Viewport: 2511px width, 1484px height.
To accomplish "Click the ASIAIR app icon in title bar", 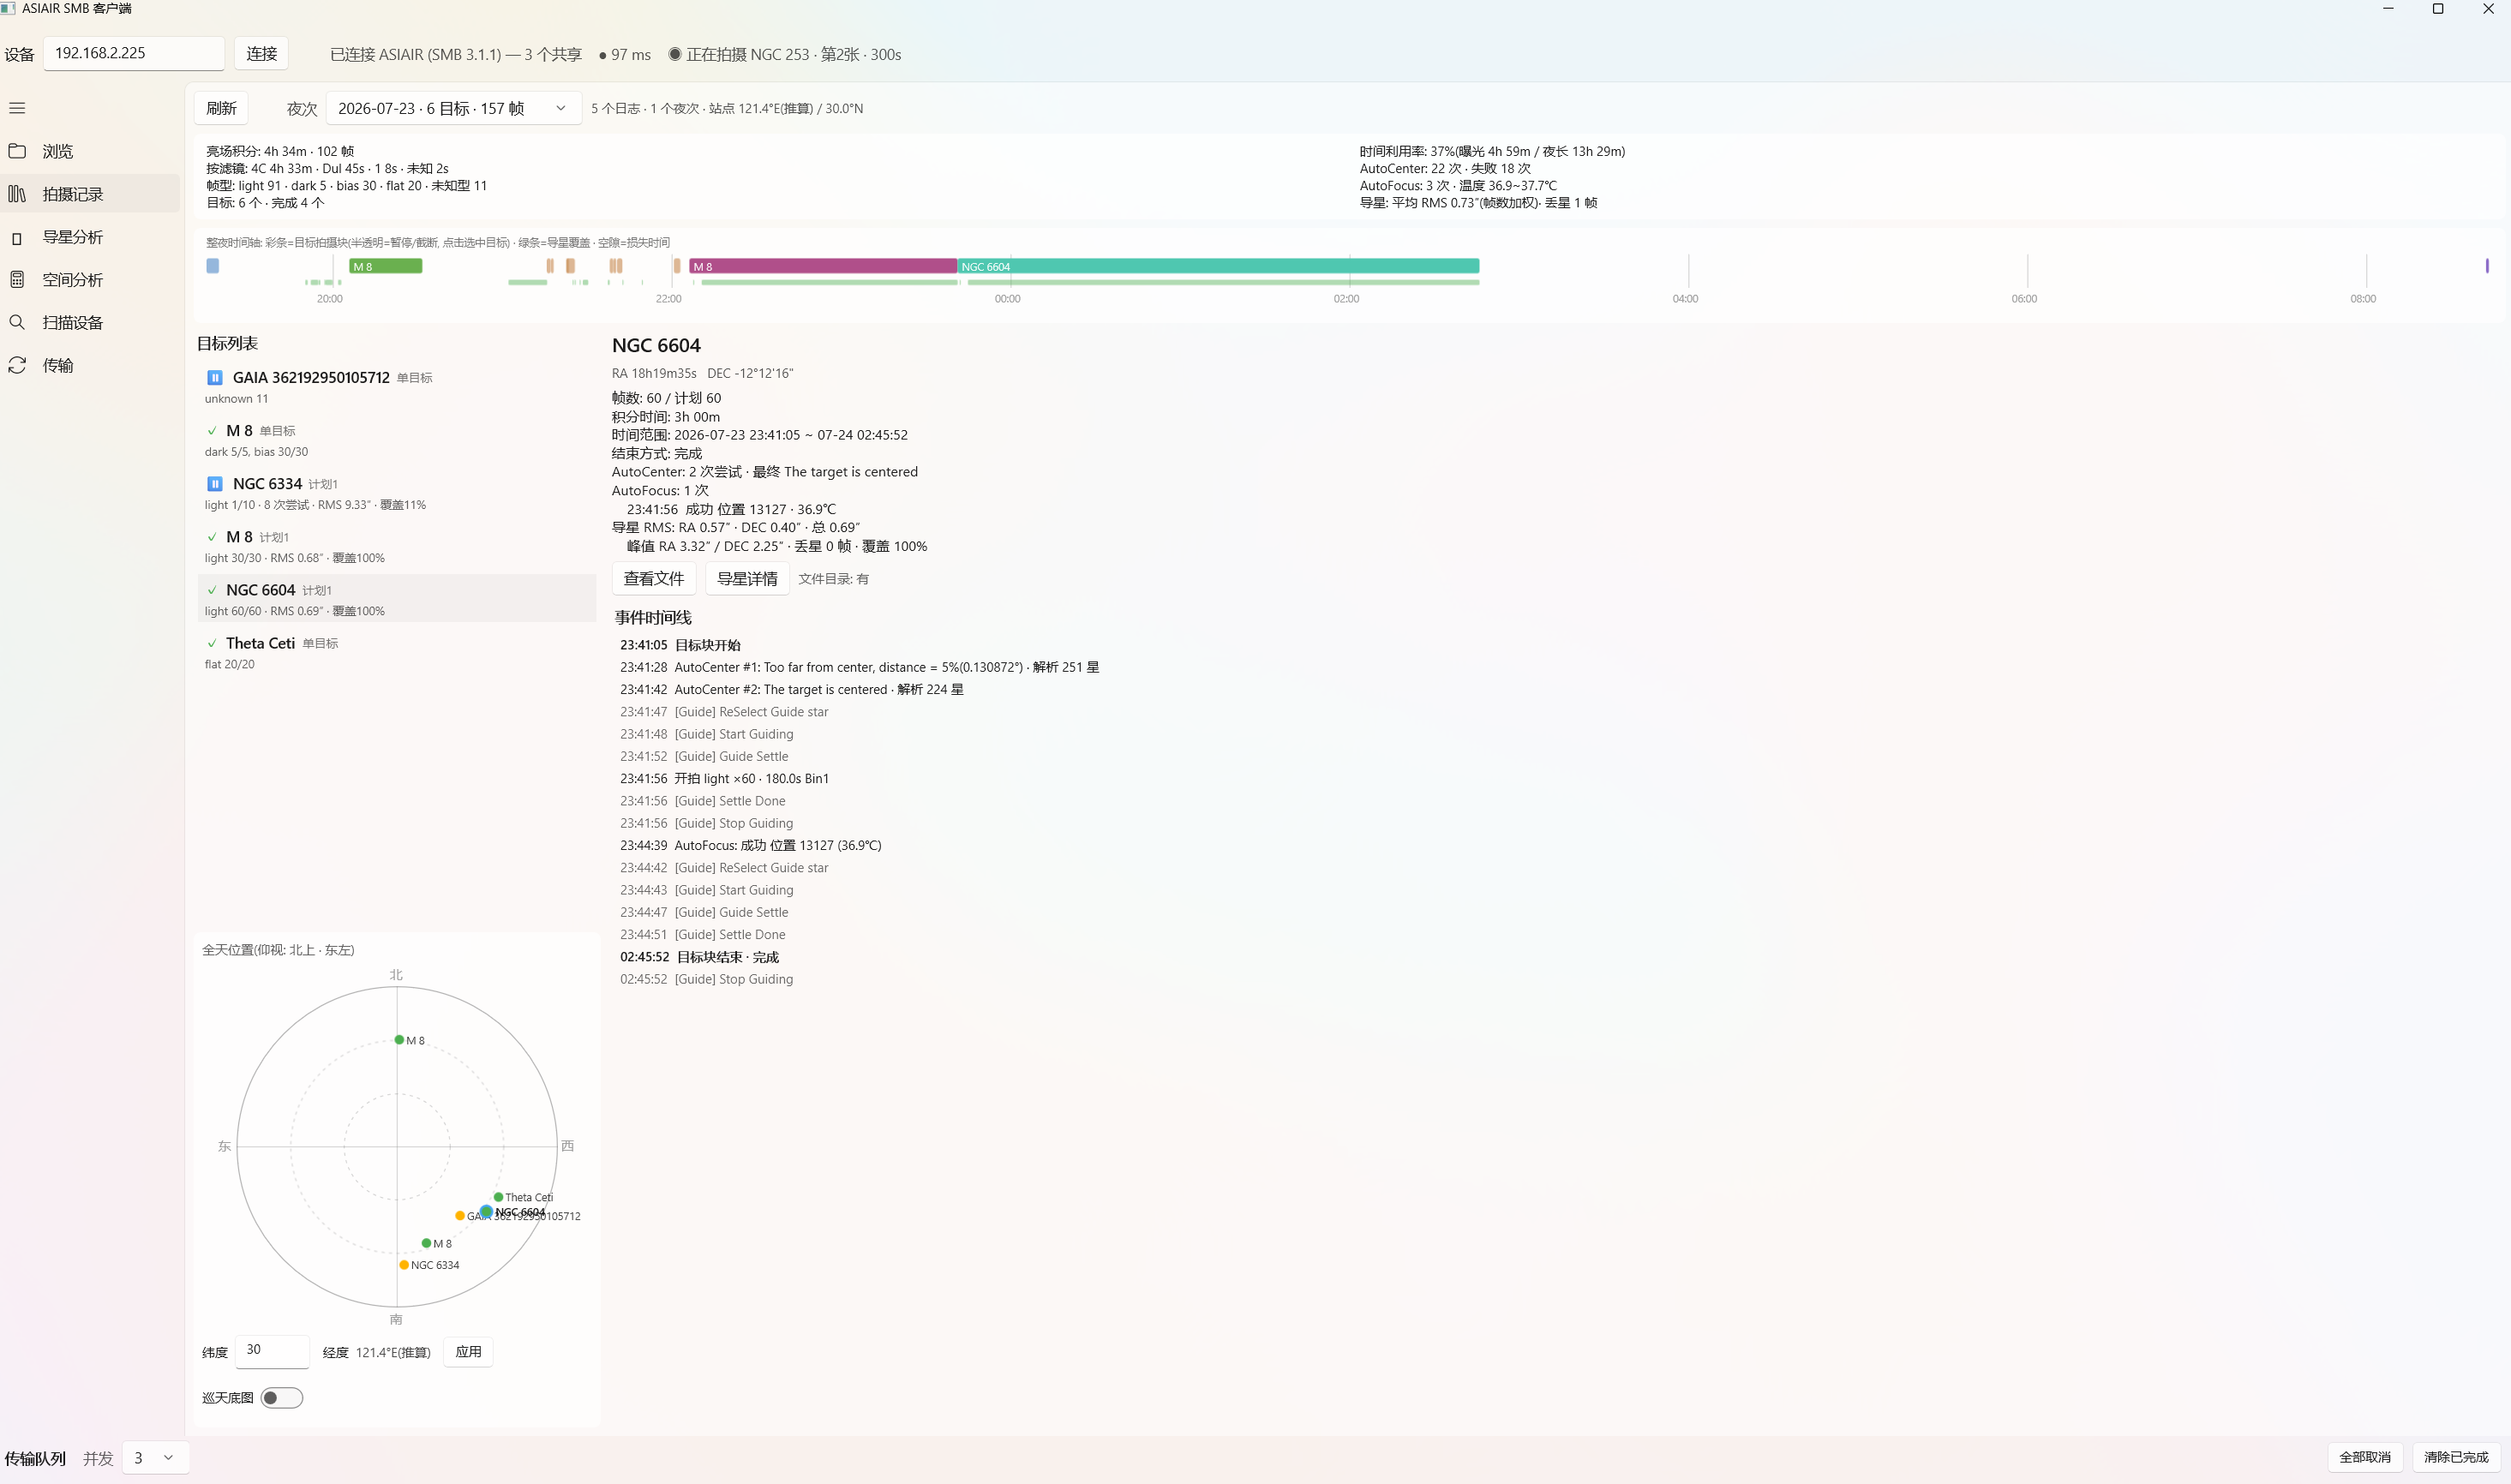I will pyautogui.click(x=8, y=8).
